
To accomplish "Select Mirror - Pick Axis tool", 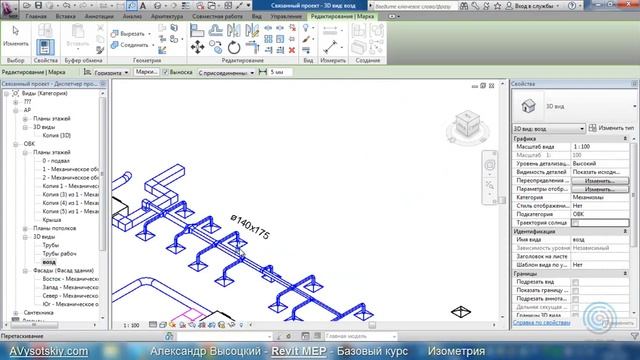I will pyautogui.click(x=234, y=30).
